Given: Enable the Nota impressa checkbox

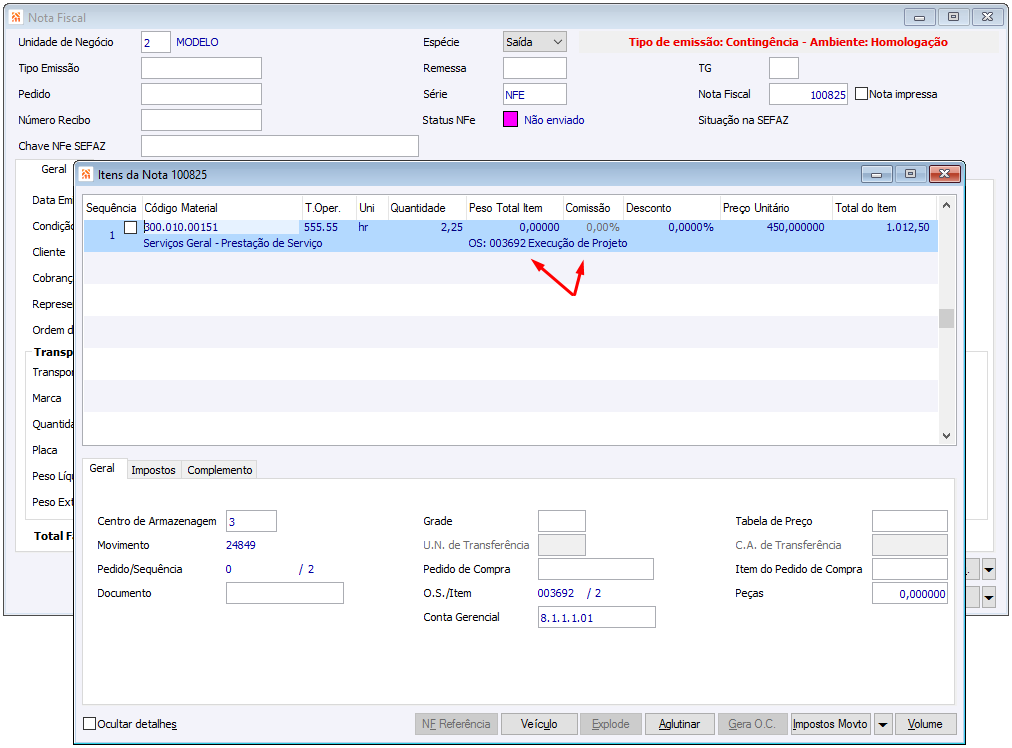Looking at the screenshot, I should click(862, 94).
